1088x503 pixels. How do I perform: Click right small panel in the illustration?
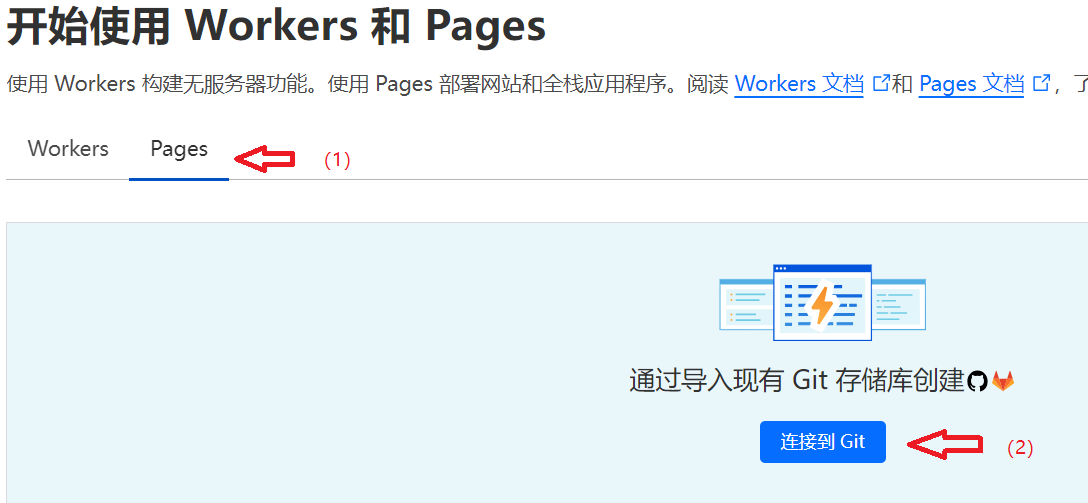pos(898,304)
